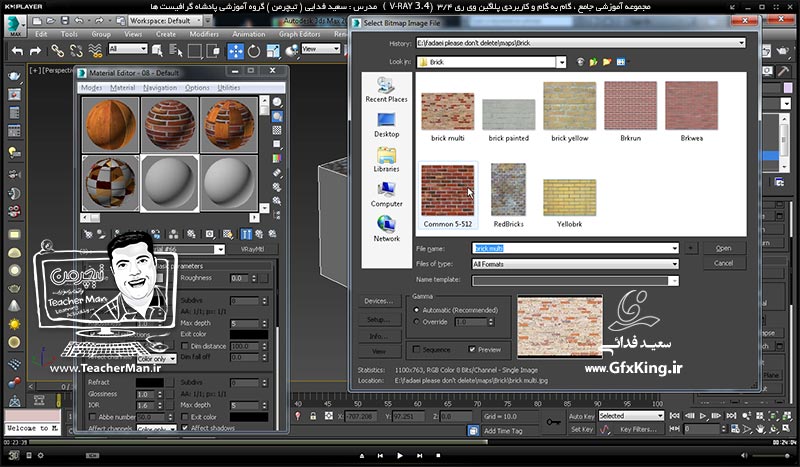Click the Set Key button
Viewport: 800px width, 467px height.
click(582, 430)
